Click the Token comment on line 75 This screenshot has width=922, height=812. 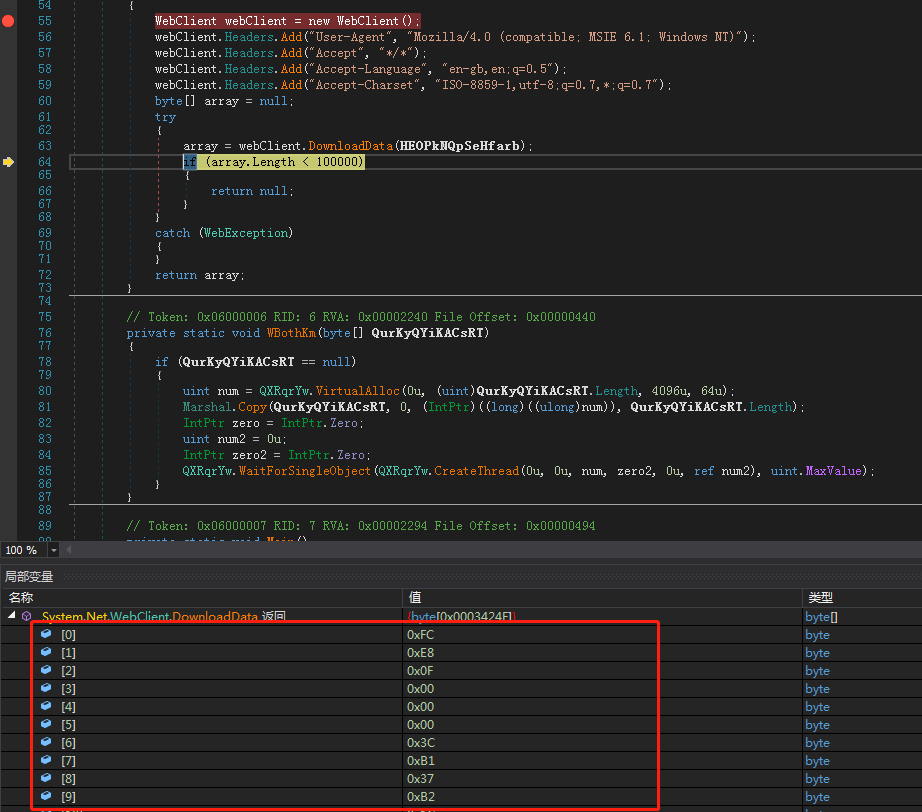[360, 317]
